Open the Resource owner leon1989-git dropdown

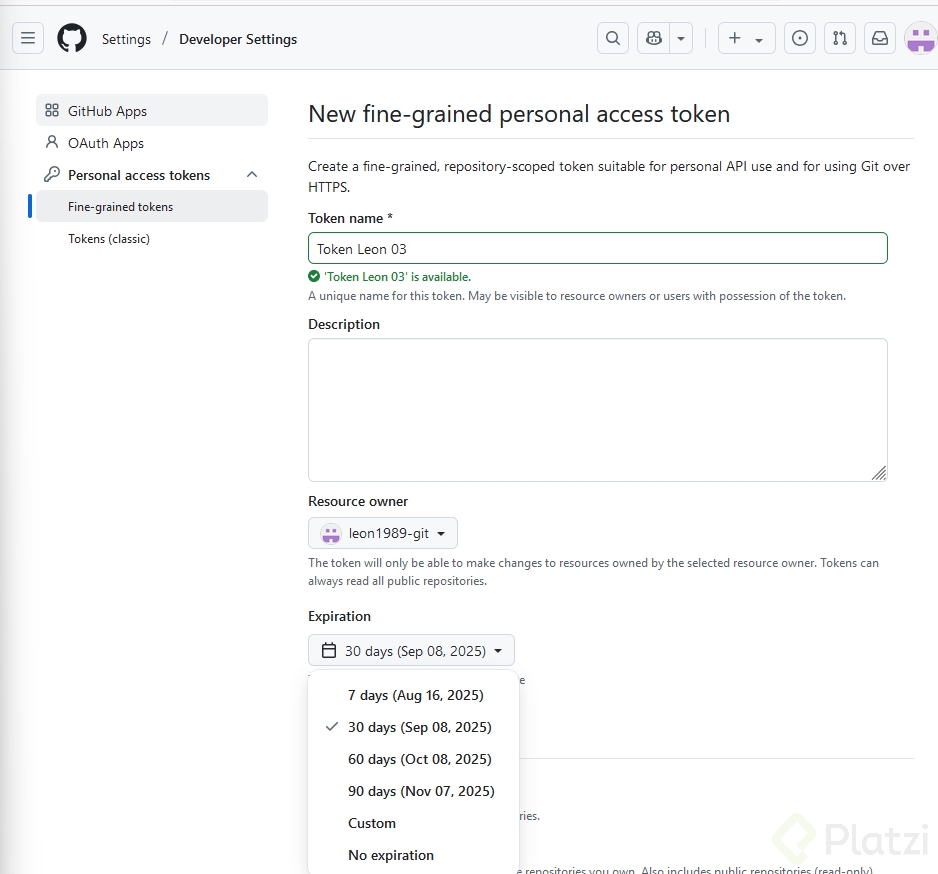click(383, 533)
